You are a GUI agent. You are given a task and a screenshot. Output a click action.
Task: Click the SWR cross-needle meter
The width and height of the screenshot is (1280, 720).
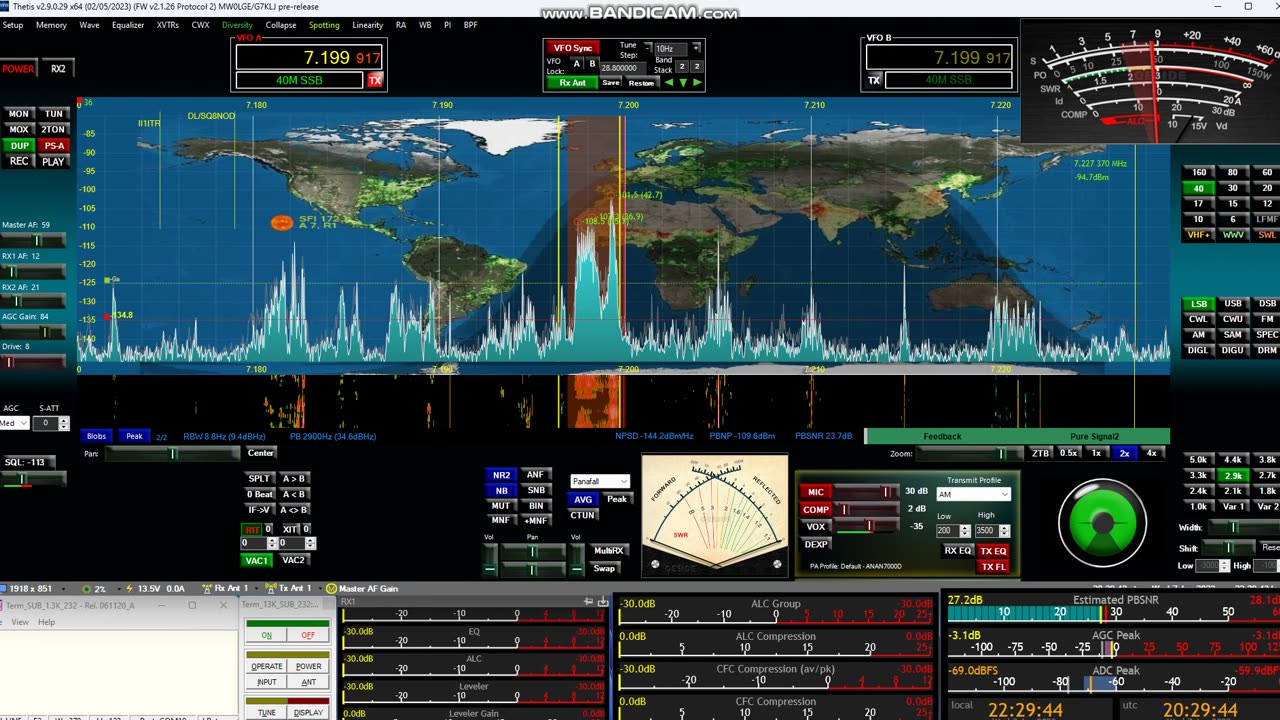(x=714, y=517)
